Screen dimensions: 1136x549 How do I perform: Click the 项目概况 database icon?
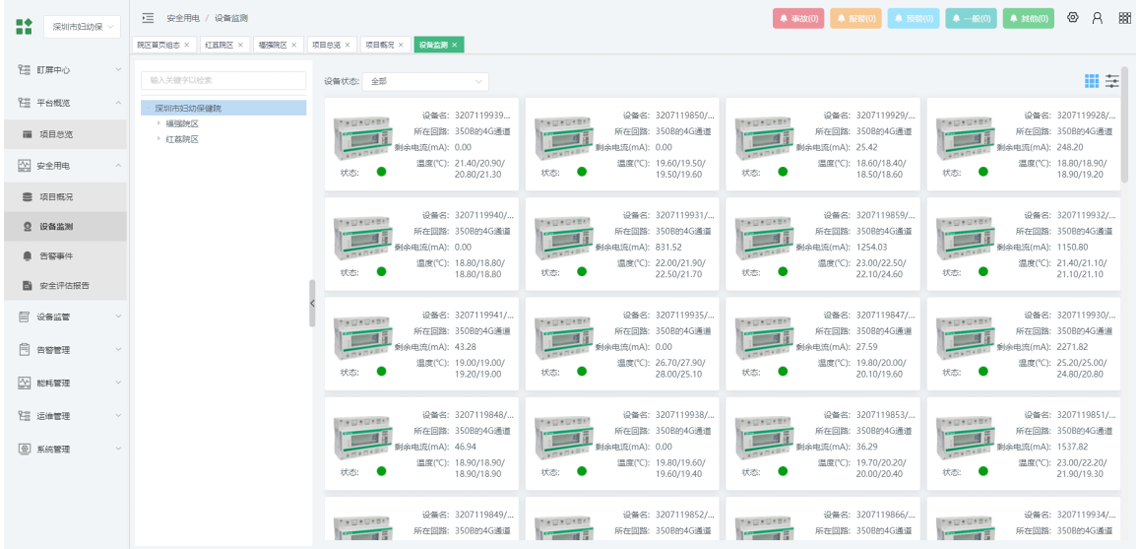[27, 197]
